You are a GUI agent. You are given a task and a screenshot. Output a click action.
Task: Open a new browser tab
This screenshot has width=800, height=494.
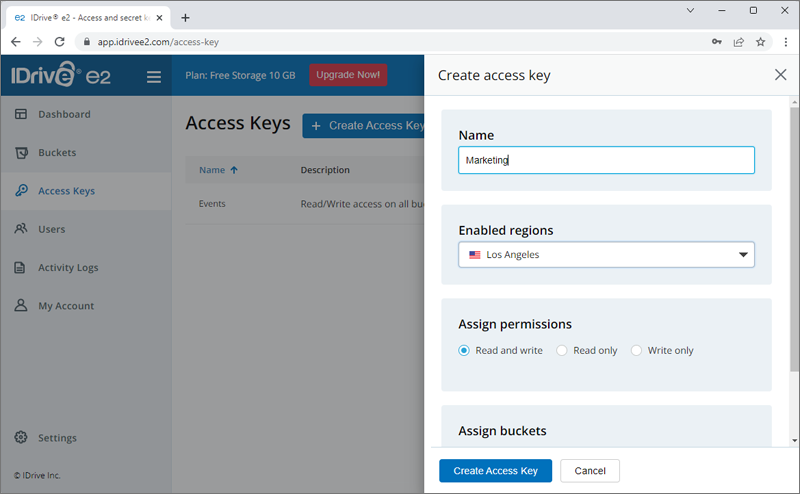click(x=185, y=18)
